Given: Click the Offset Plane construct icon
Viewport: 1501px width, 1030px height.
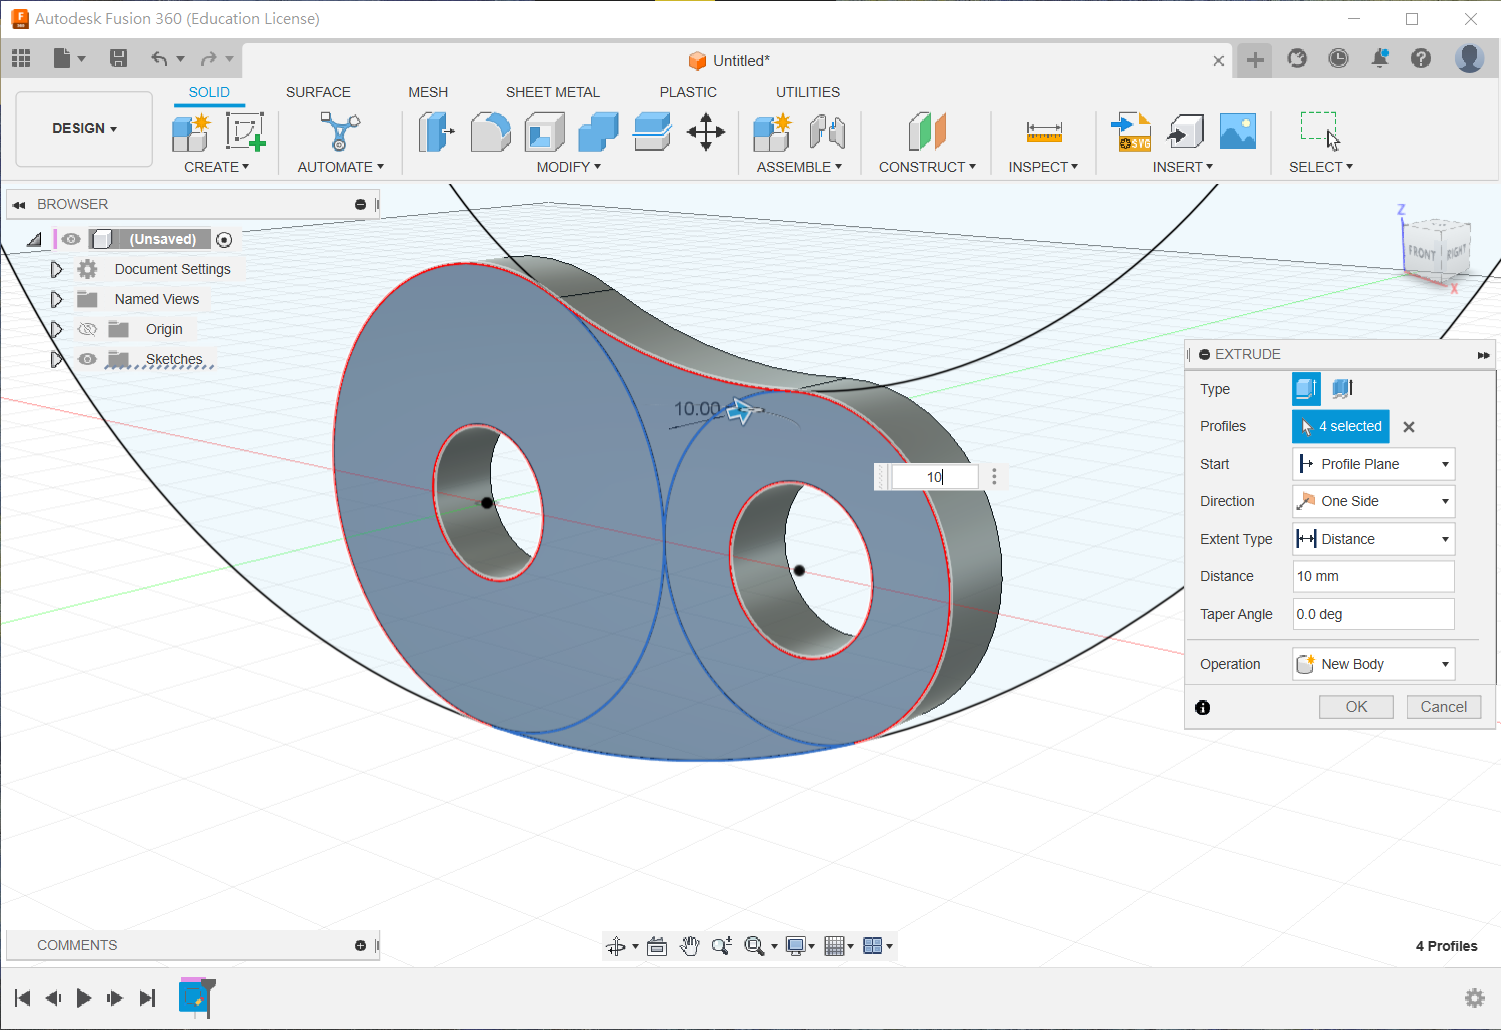Looking at the screenshot, I should pos(927,132).
